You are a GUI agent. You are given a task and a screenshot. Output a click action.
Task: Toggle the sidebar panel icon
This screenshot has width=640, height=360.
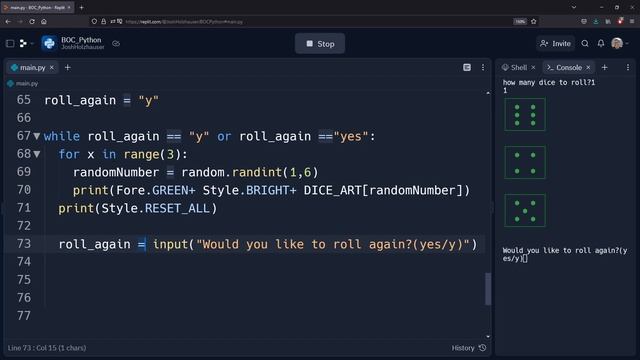tap(10, 43)
